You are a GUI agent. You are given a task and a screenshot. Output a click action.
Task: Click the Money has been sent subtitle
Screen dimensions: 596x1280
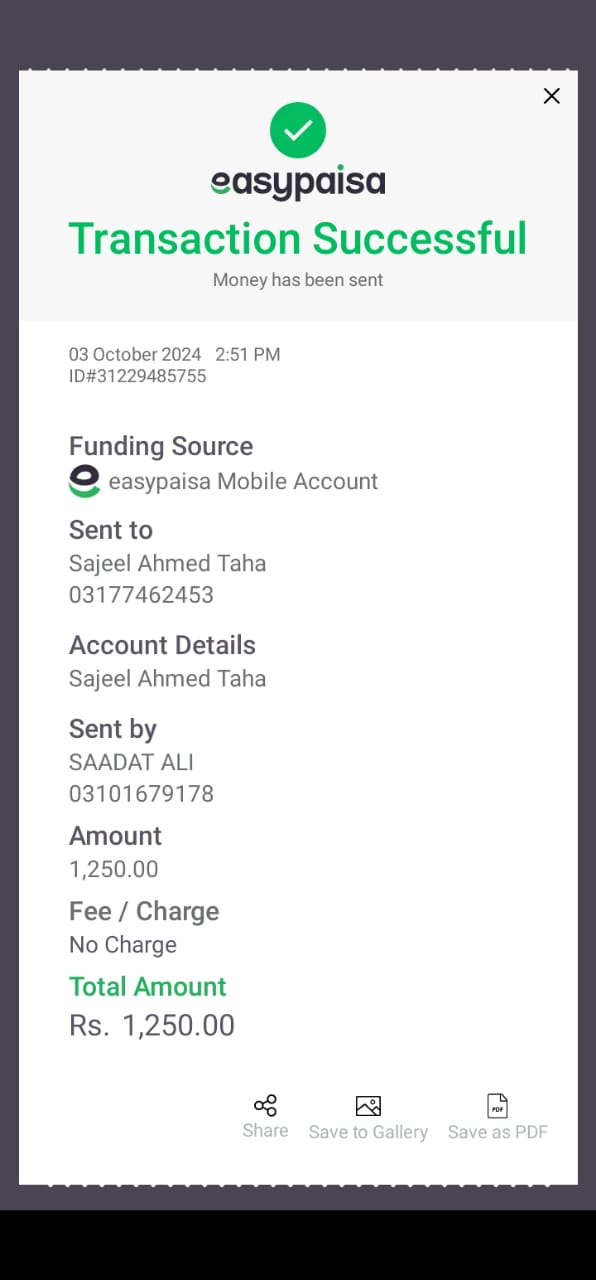pyautogui.click(x=298, y=280)
